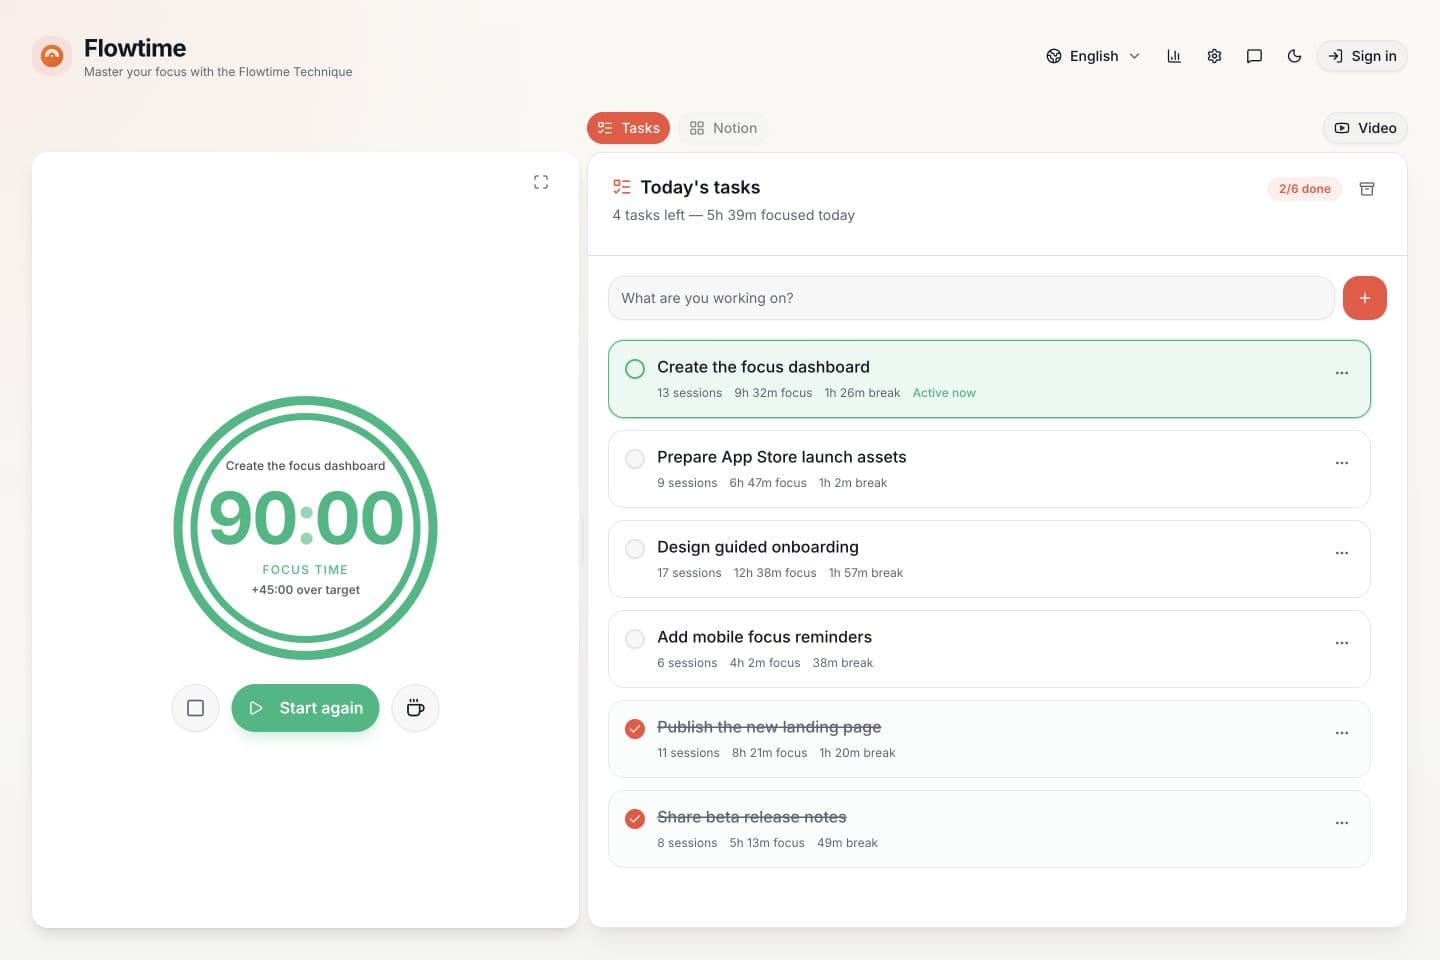Switch to the Notion tab

click(723, 128)
